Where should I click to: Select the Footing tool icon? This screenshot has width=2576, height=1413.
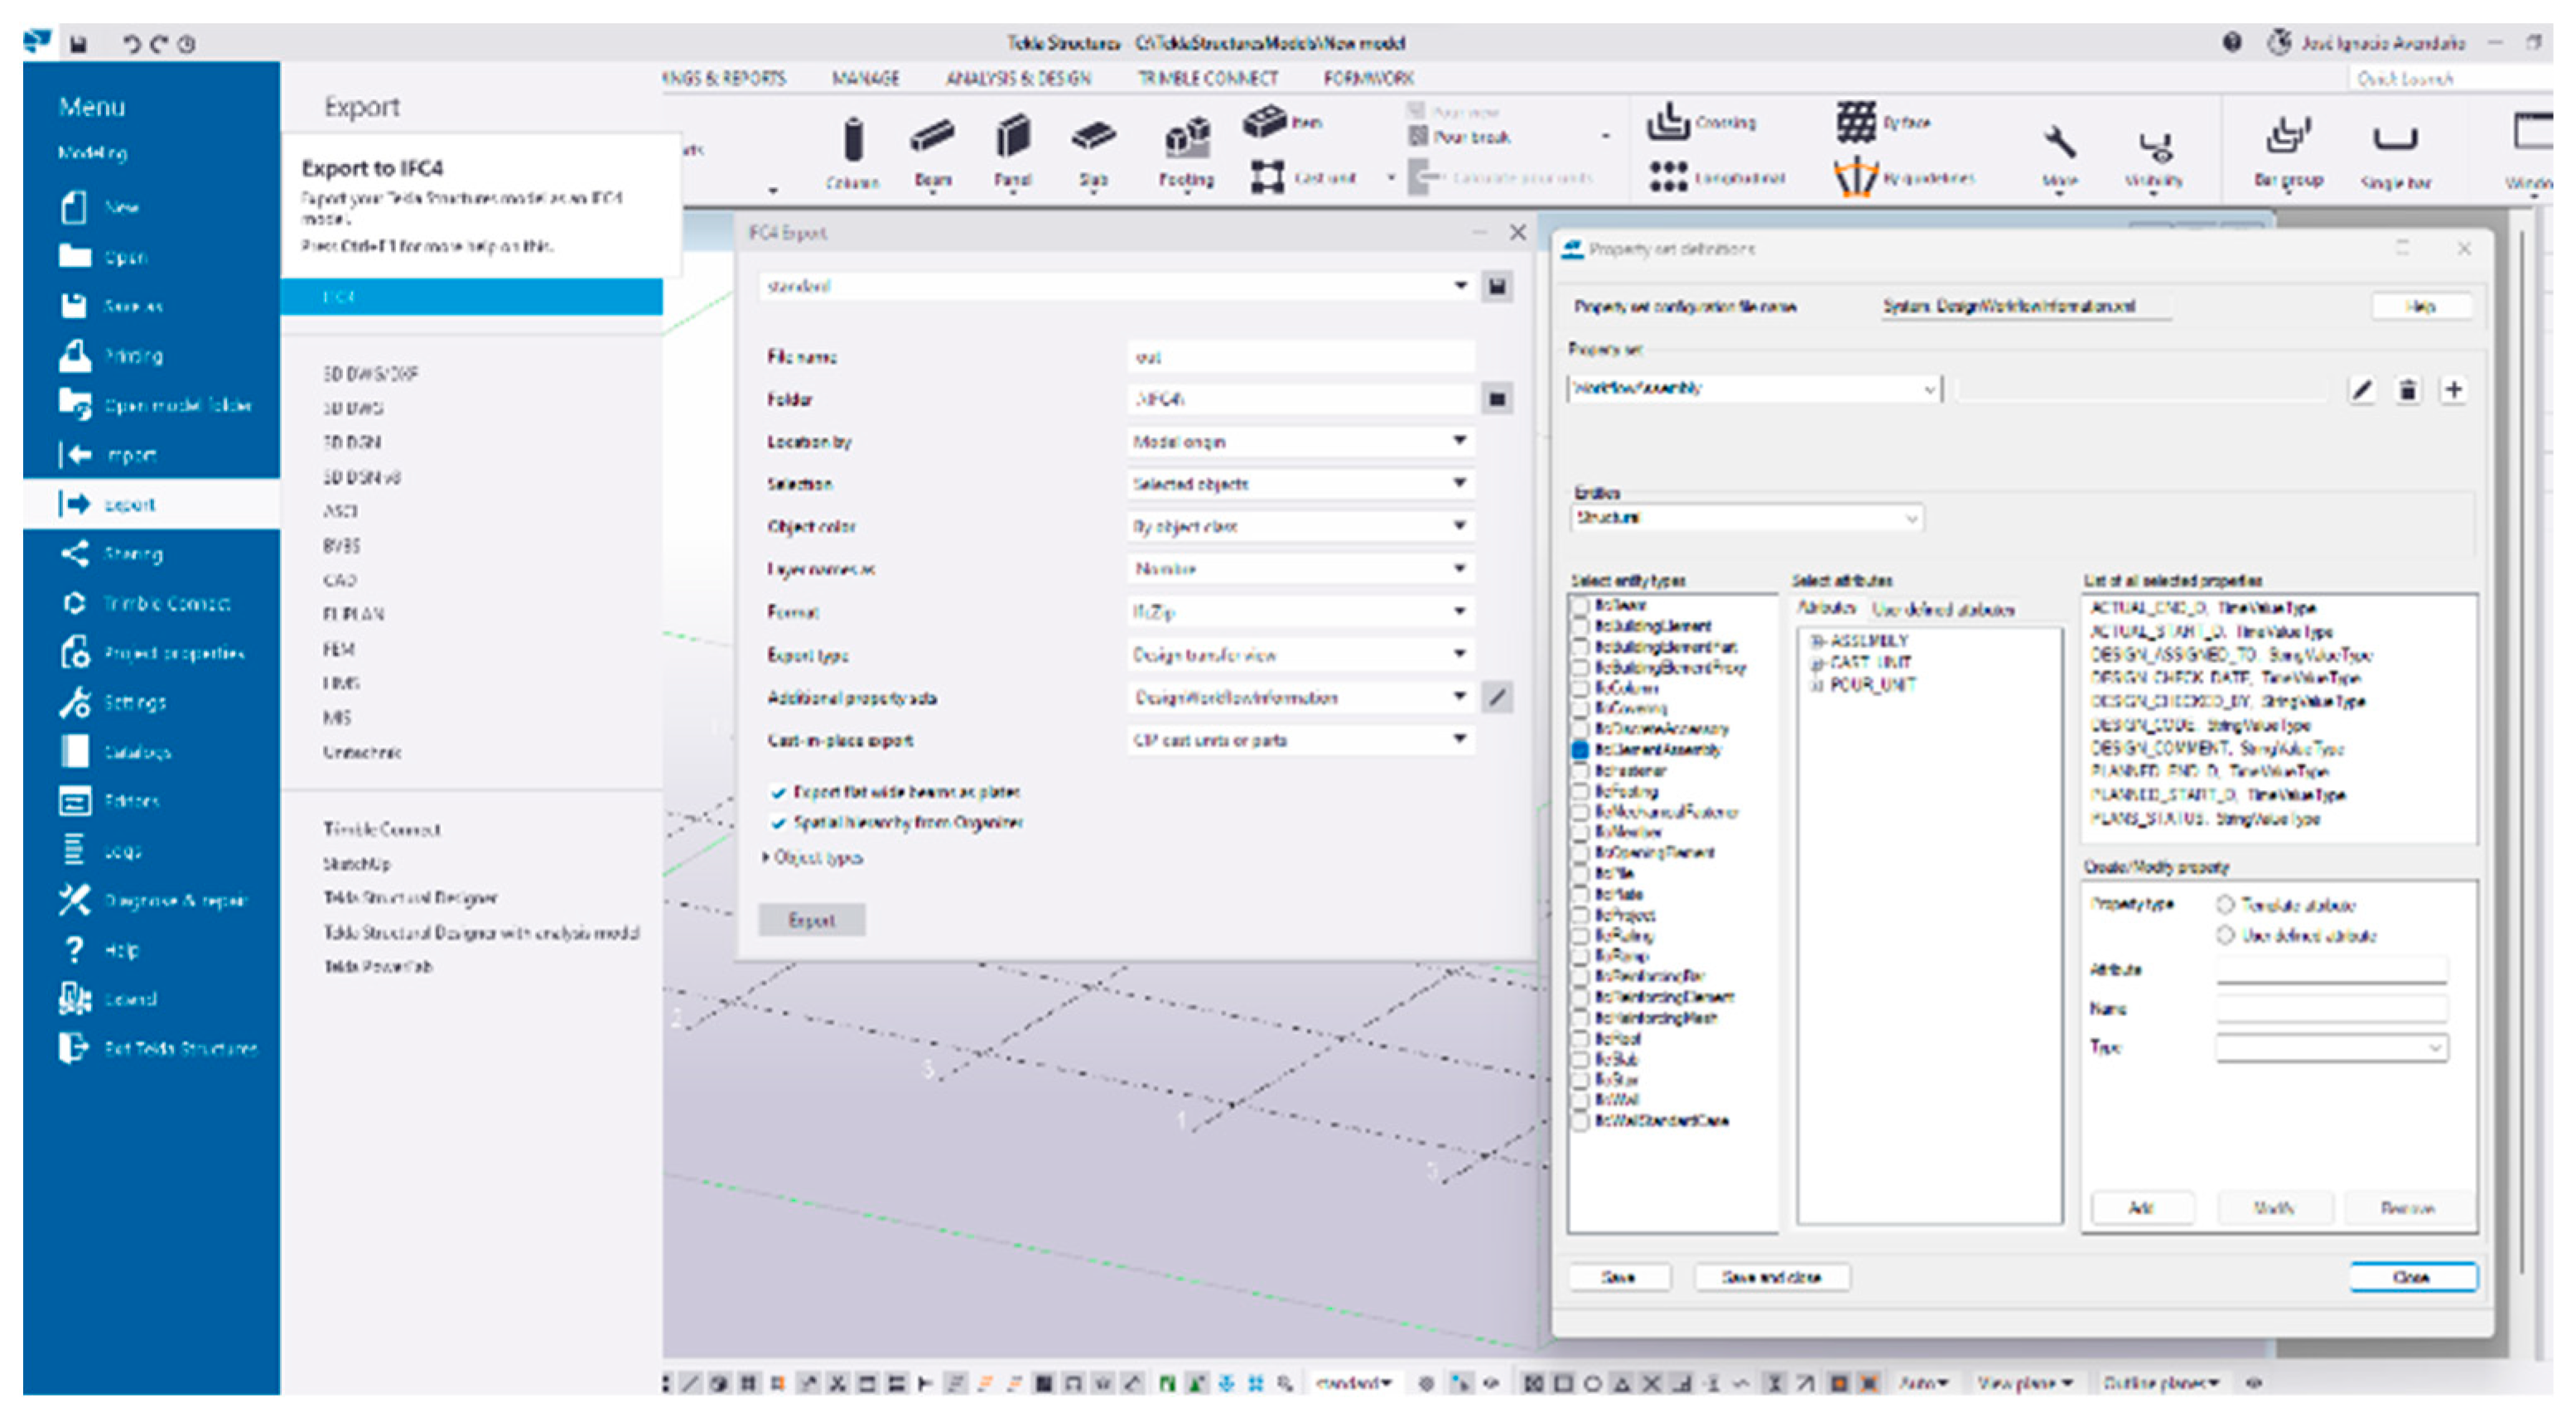click(1186, 138)
